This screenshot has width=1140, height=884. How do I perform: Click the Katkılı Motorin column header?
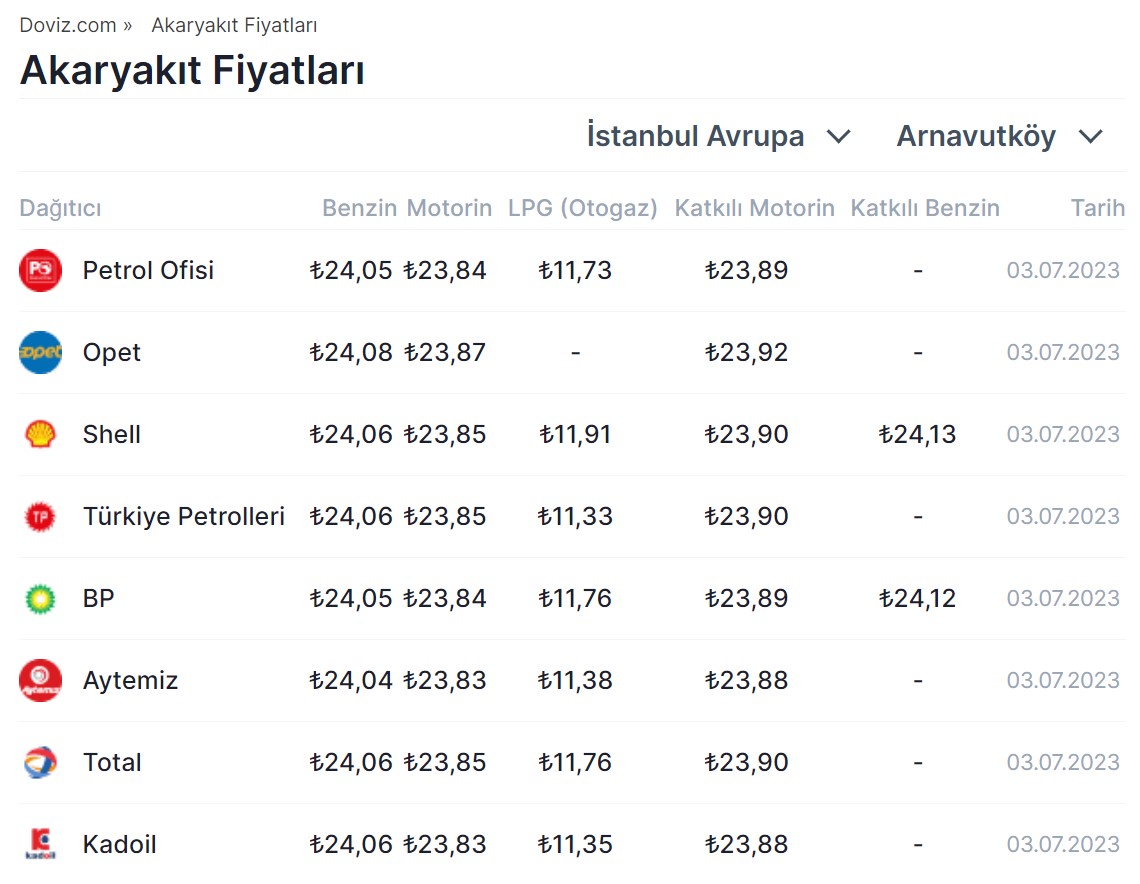pyautogui.click(x=754, y=208)
